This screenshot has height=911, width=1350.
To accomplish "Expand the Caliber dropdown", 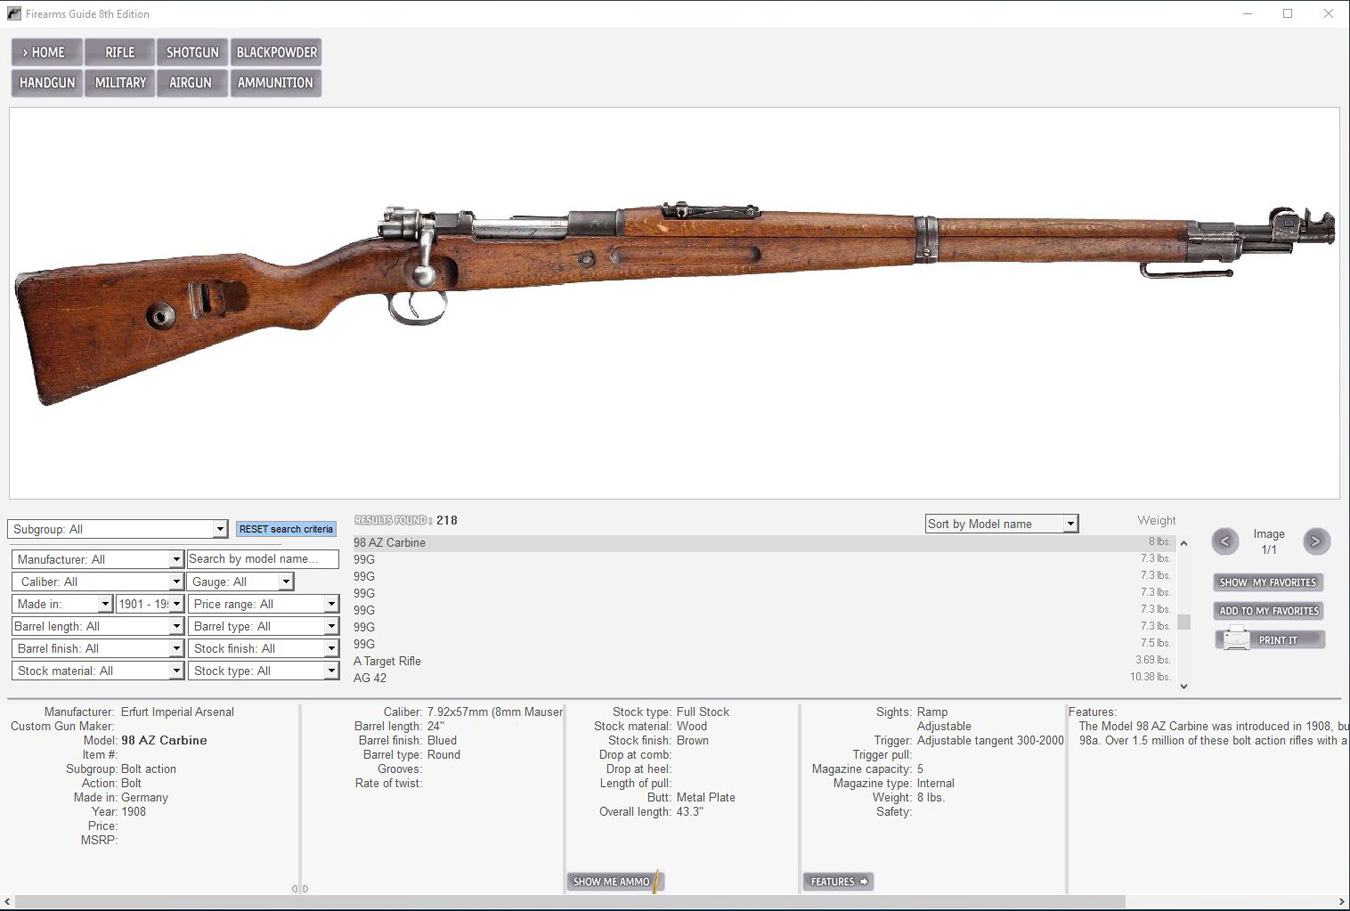I will pyautogui.click(x=176, y=582).
